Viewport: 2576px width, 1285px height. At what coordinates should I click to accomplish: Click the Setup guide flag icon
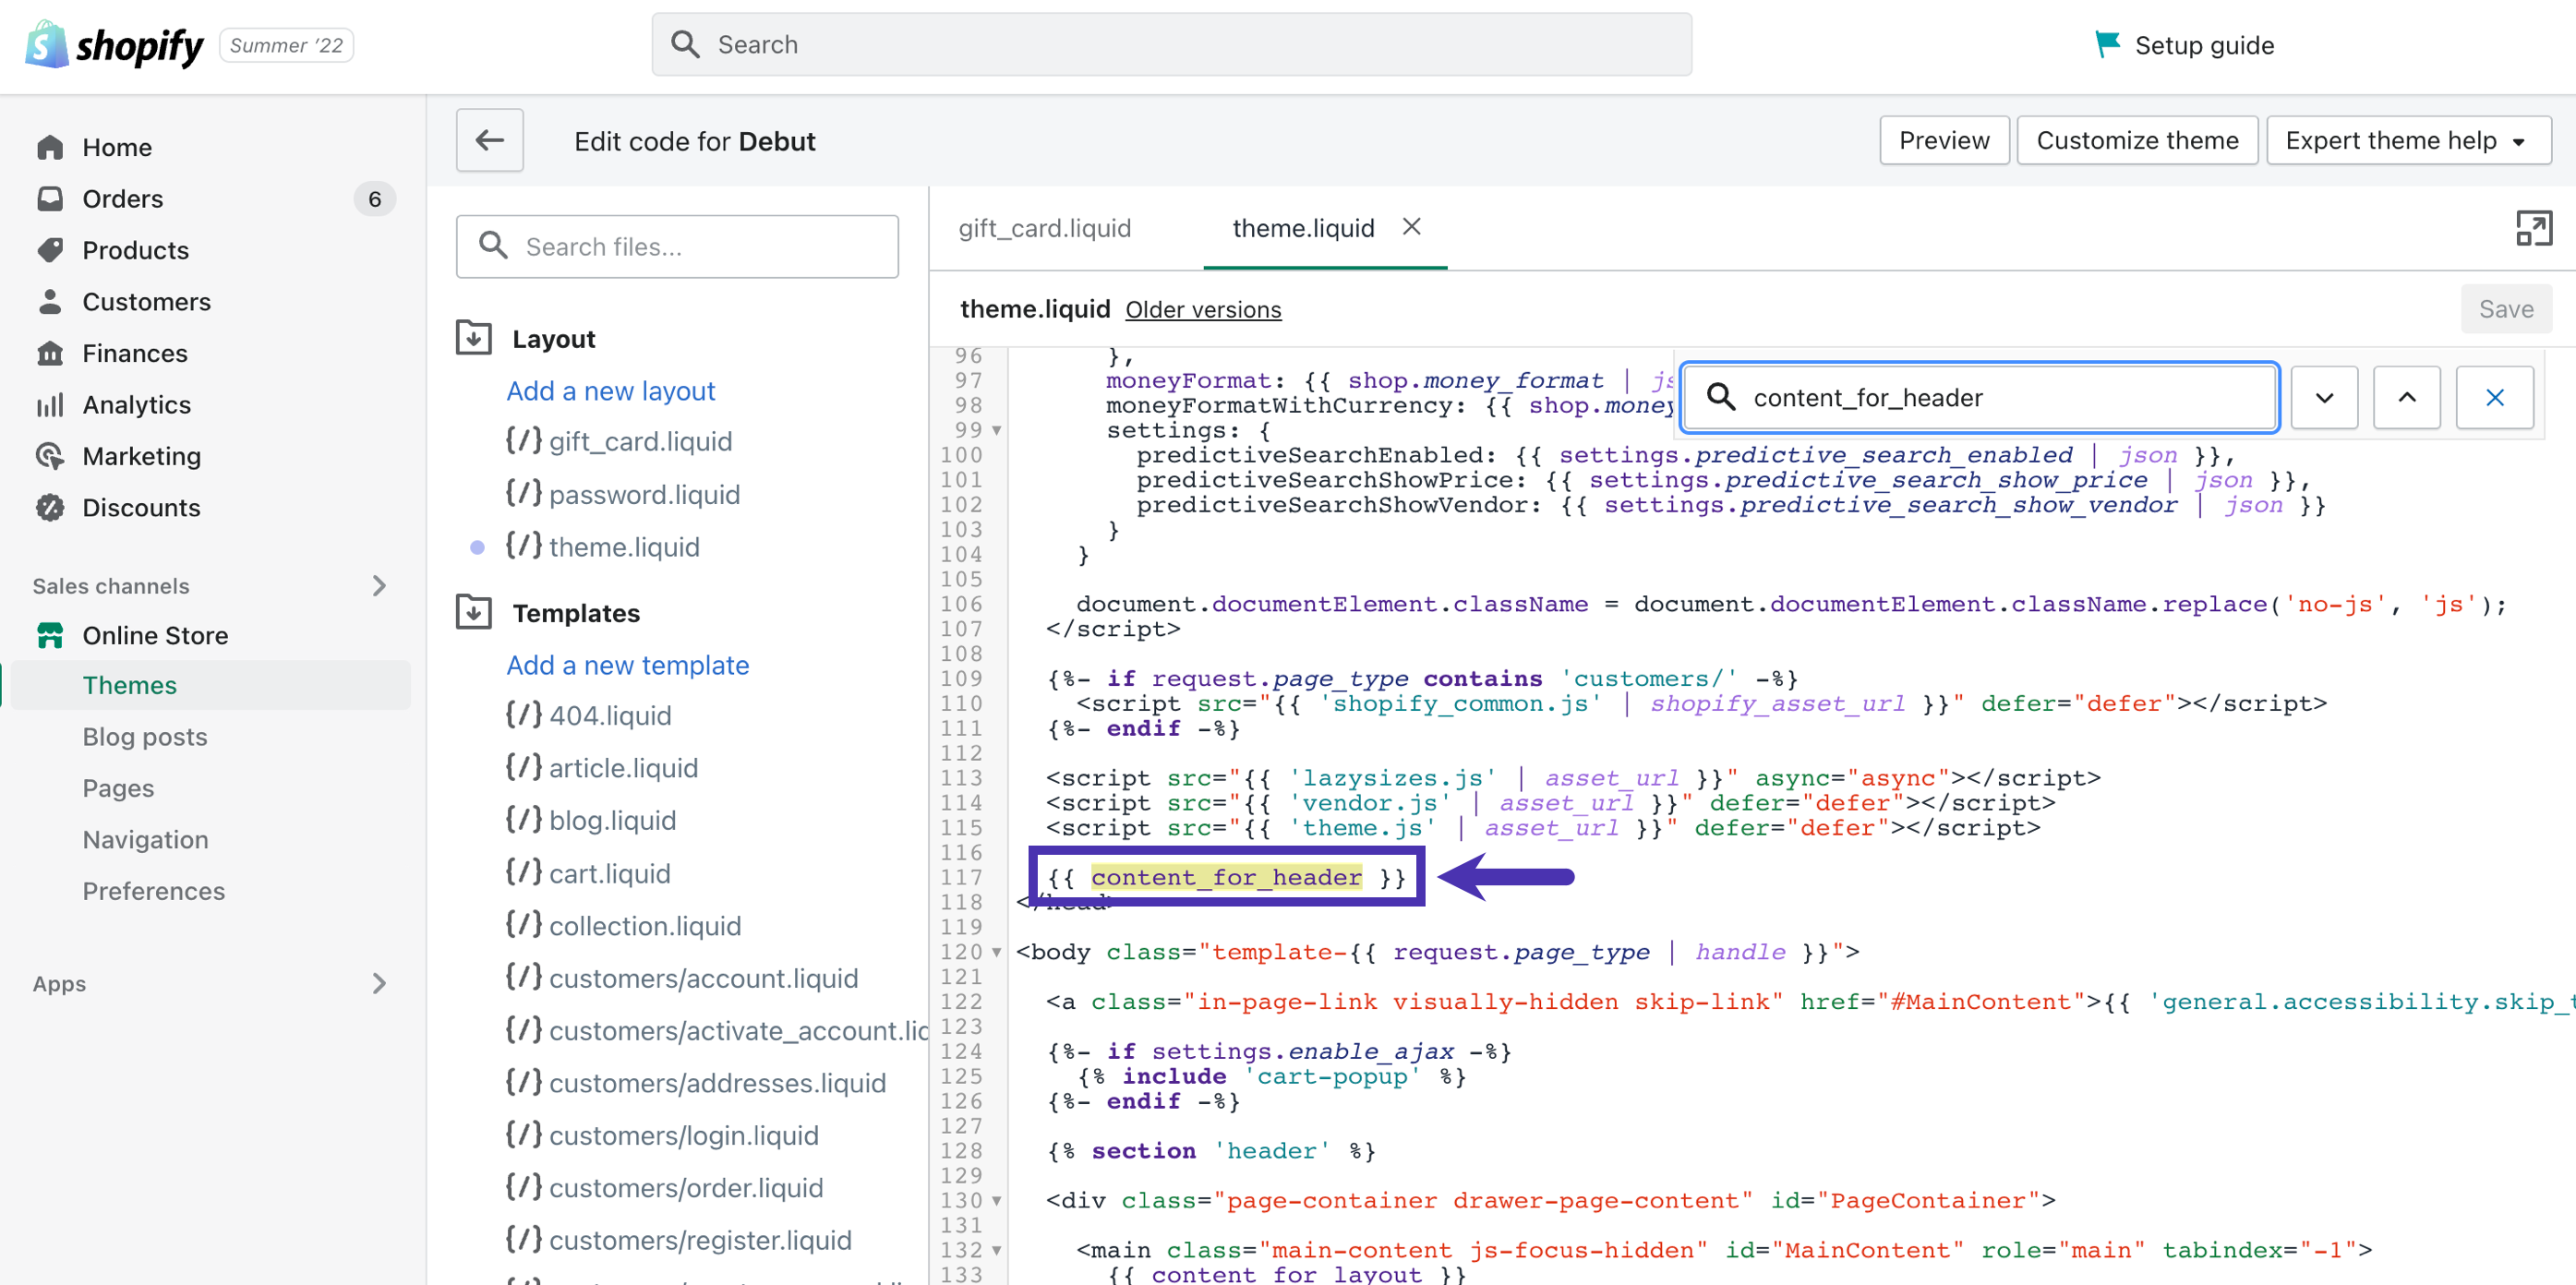[2107, 44]
